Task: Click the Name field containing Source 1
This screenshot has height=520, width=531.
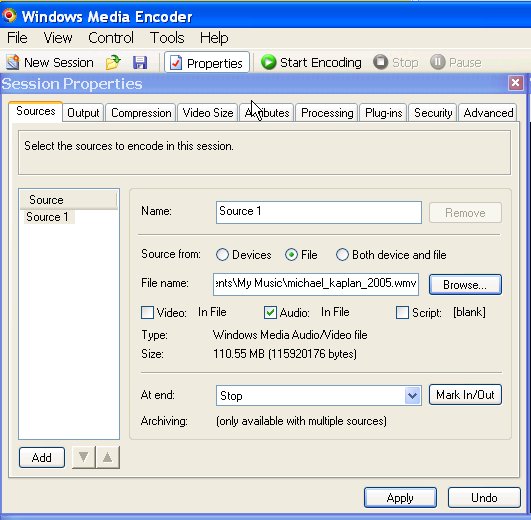Action: point(319,212)
